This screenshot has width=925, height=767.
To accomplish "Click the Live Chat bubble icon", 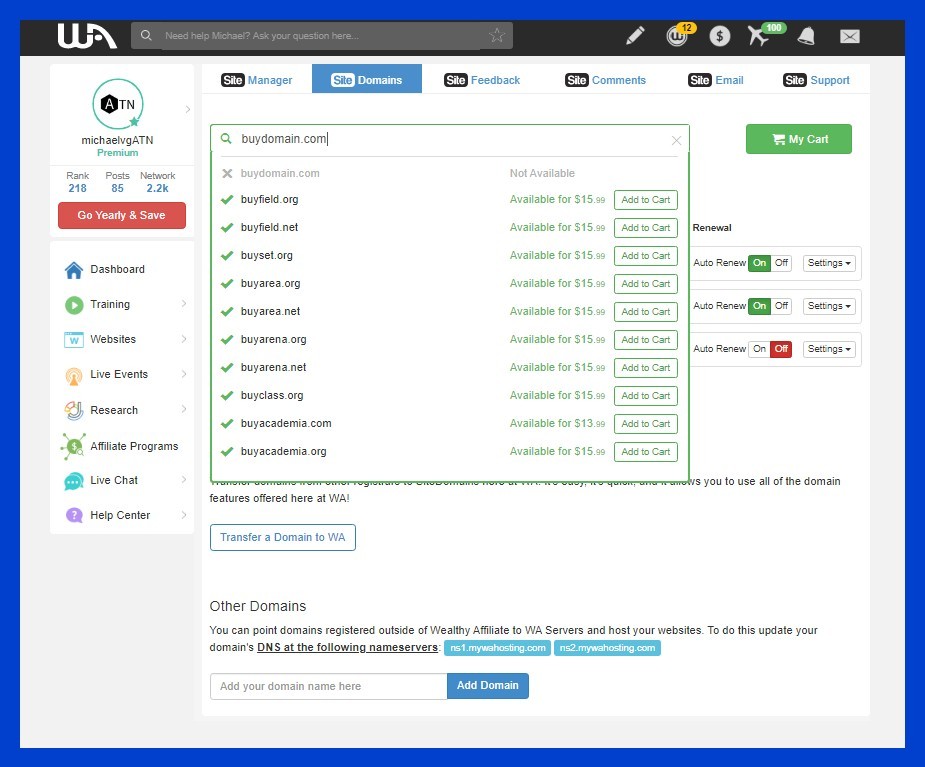I will (74, 481).
